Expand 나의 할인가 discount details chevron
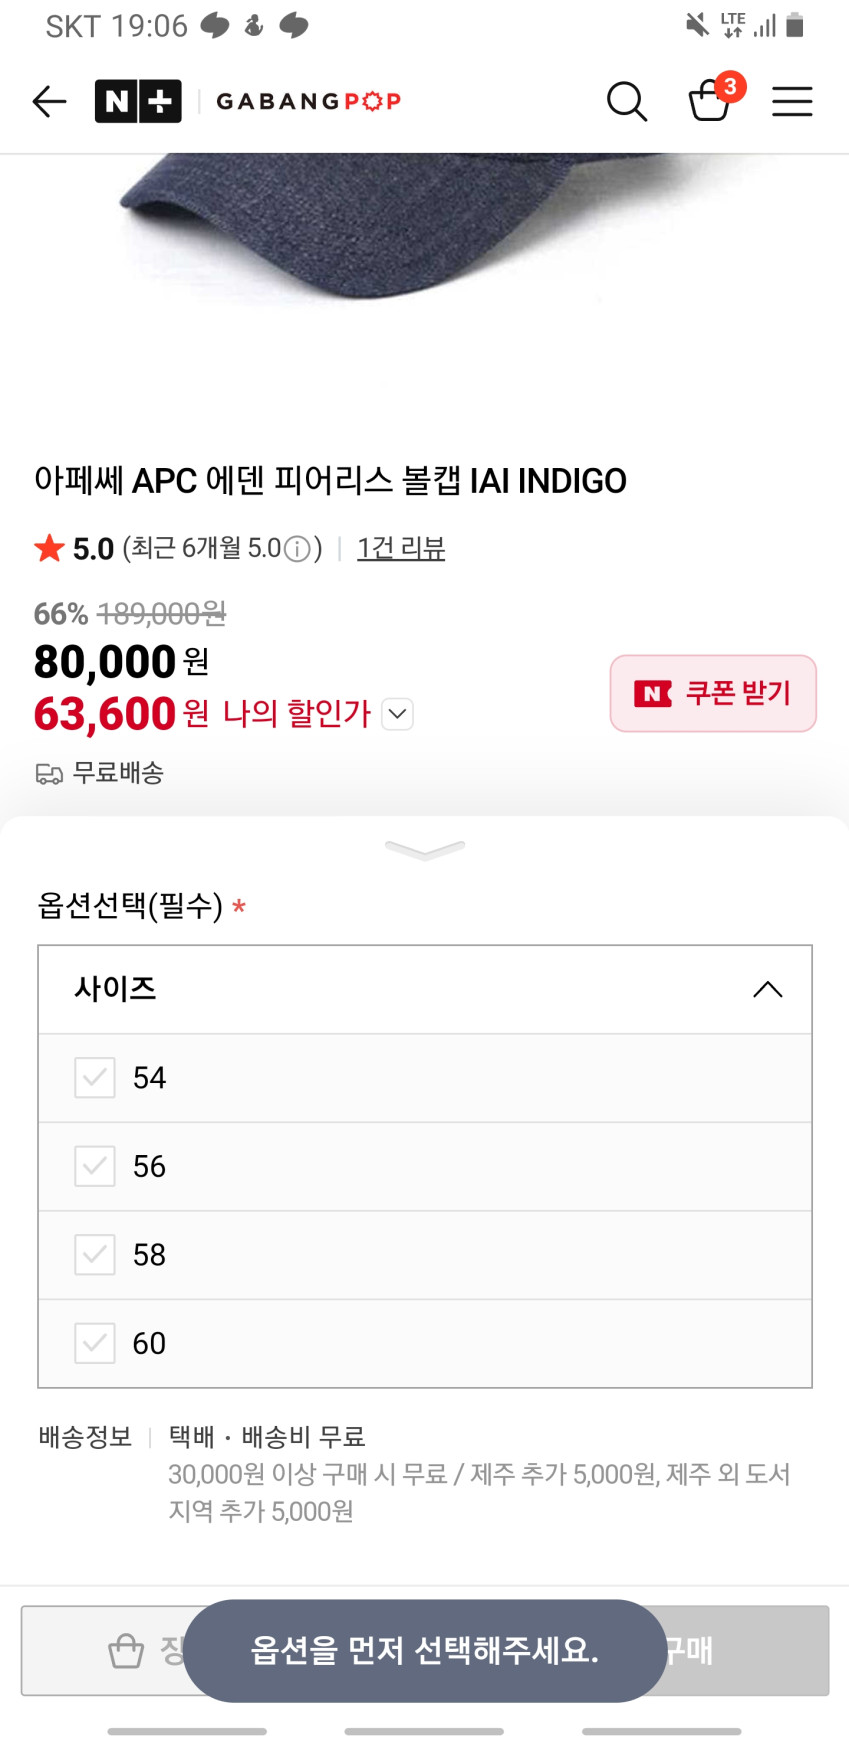Image resolution: width=849 pixels, height=1747 pixels. click(398, 714)
